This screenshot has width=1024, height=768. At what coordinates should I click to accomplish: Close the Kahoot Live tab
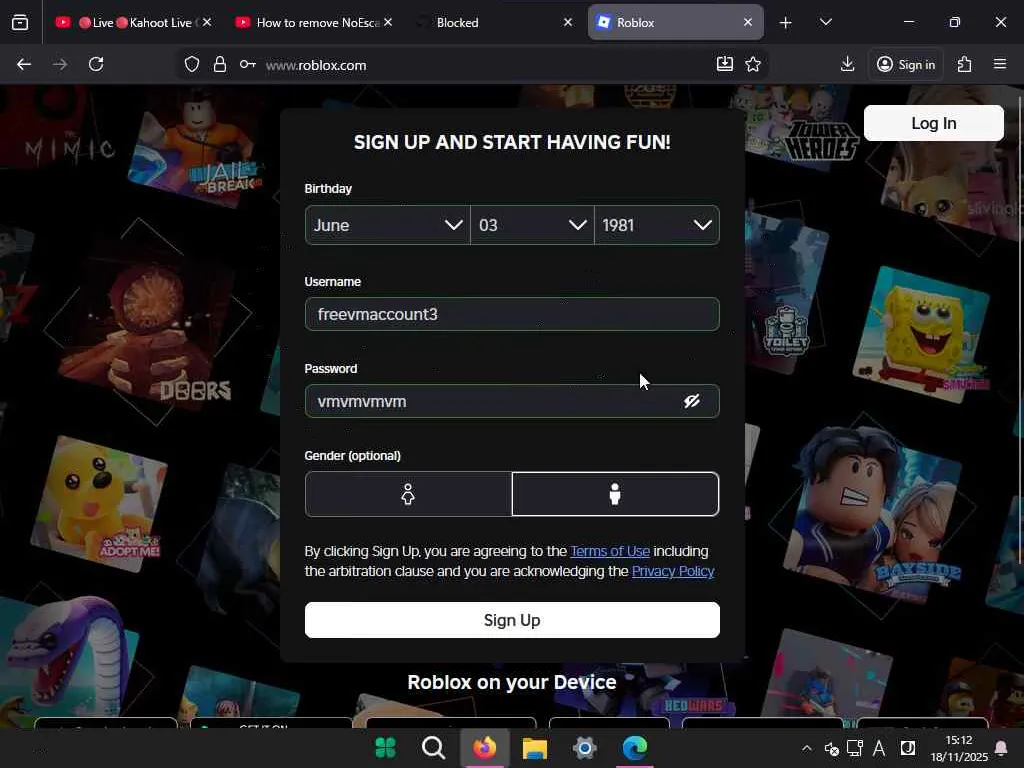(207, 22)
